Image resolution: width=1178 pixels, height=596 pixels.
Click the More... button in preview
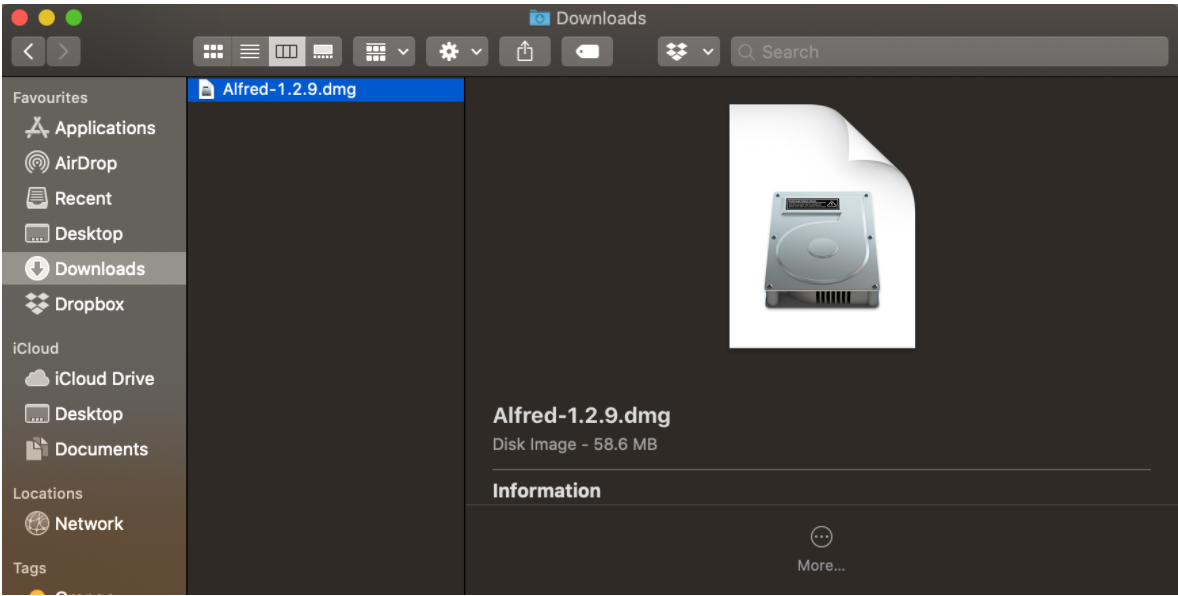pyautogui.click(x=821, y=548)
